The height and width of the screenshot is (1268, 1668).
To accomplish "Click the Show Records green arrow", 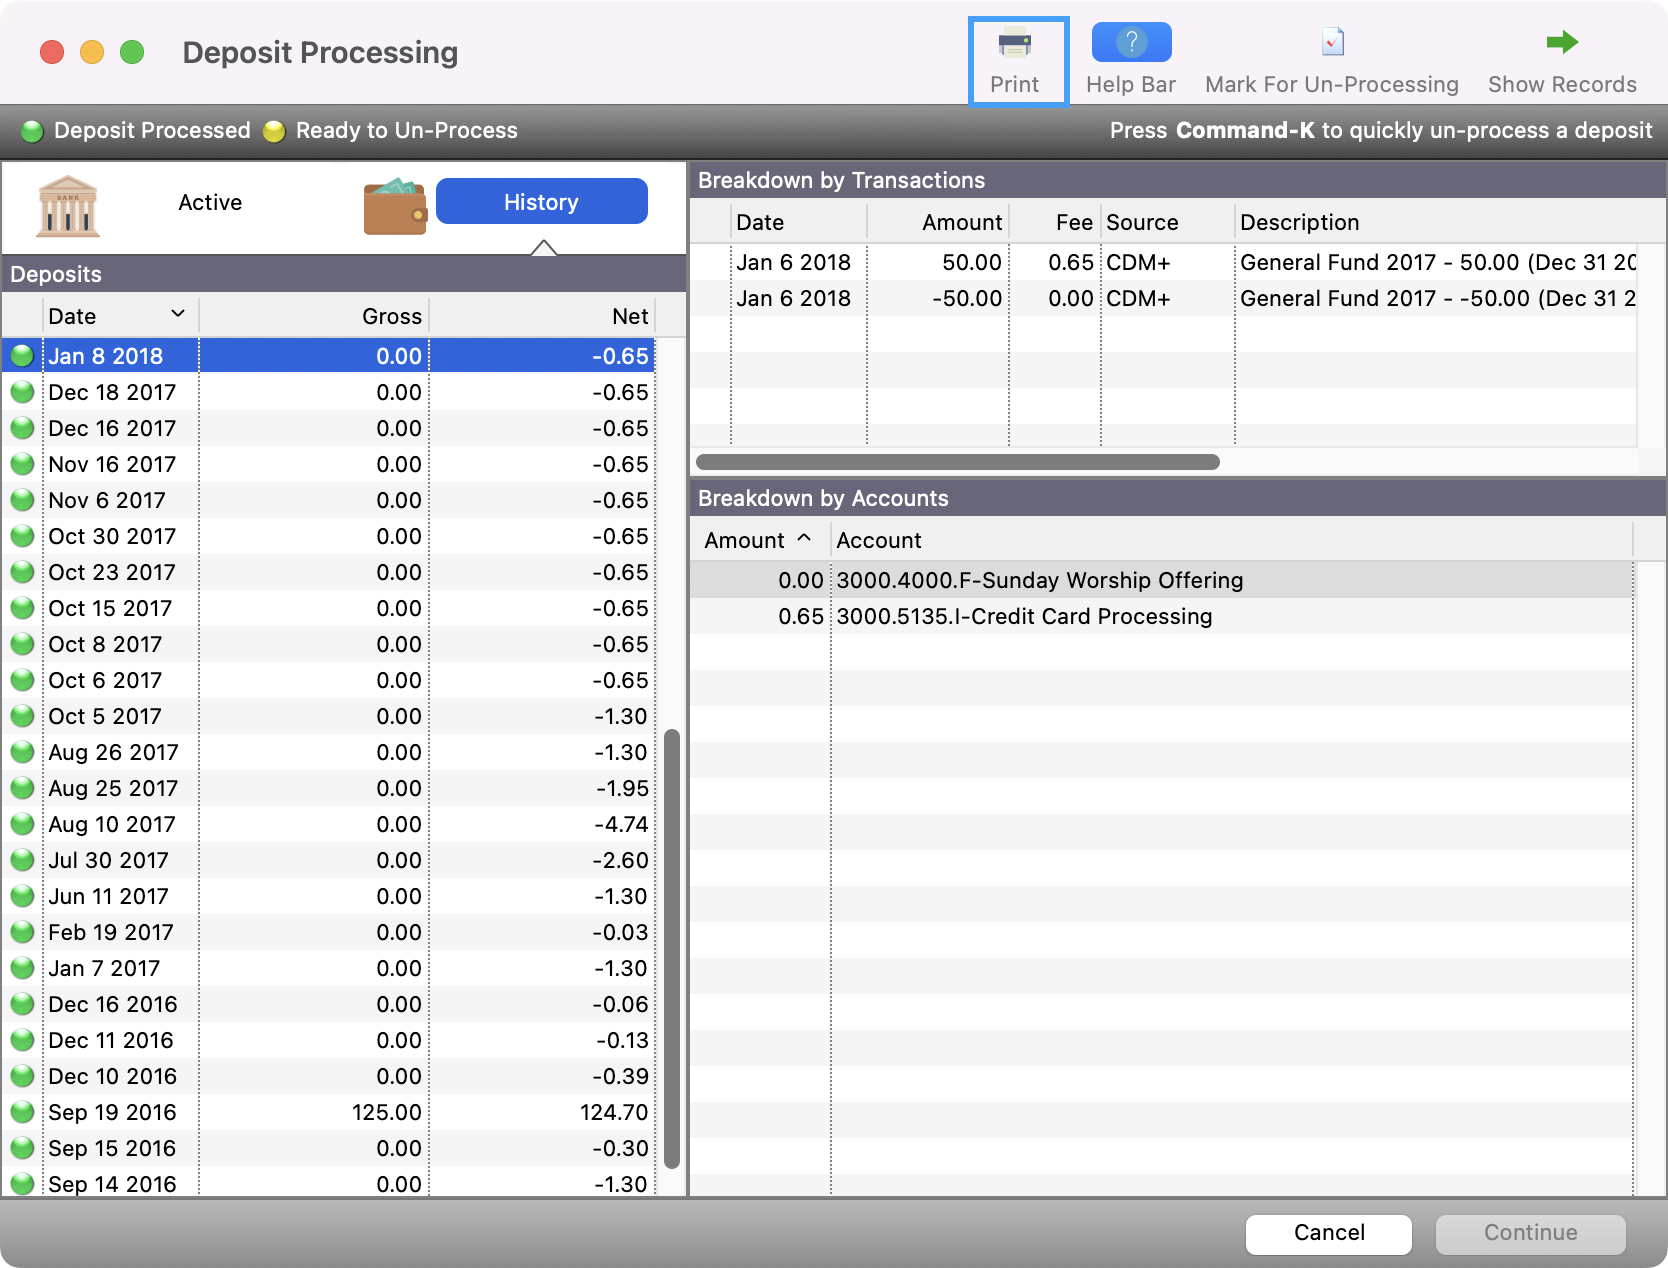I will tap(1560, 42).
